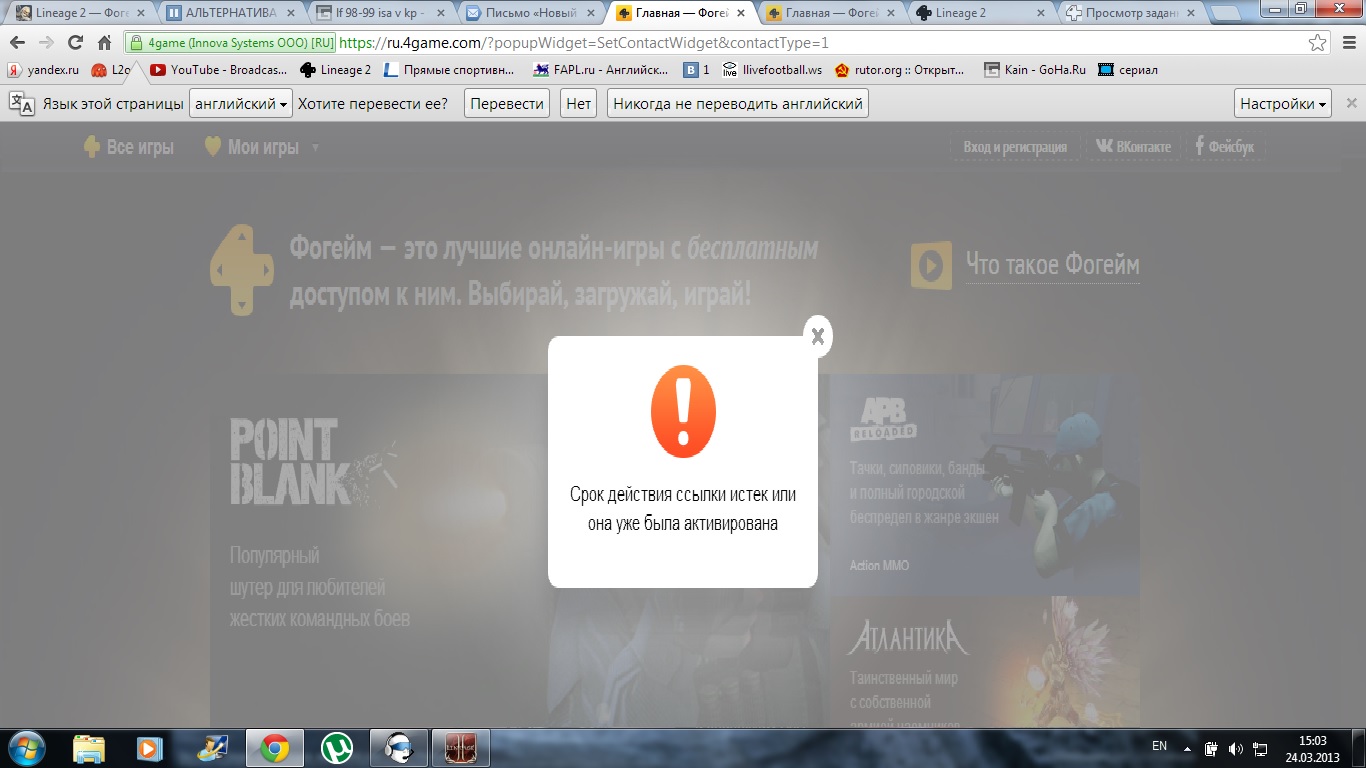Open the Kain - GoHa.Ru bookmark
The height and width of the screenshot is (768, 1366).
pos(1035,70)
